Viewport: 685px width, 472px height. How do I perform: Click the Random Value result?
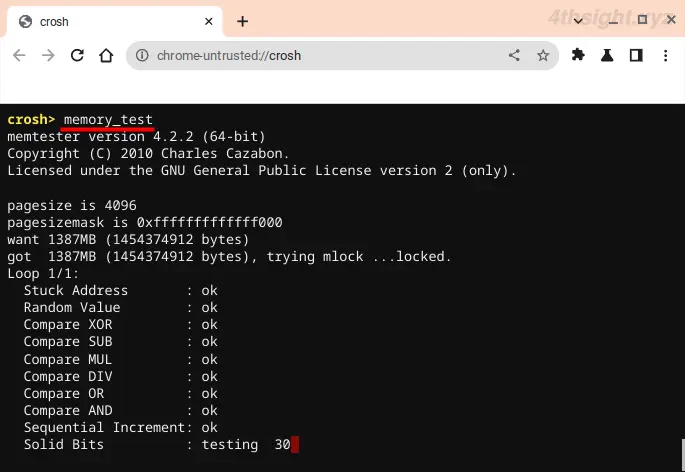point(121,308)
